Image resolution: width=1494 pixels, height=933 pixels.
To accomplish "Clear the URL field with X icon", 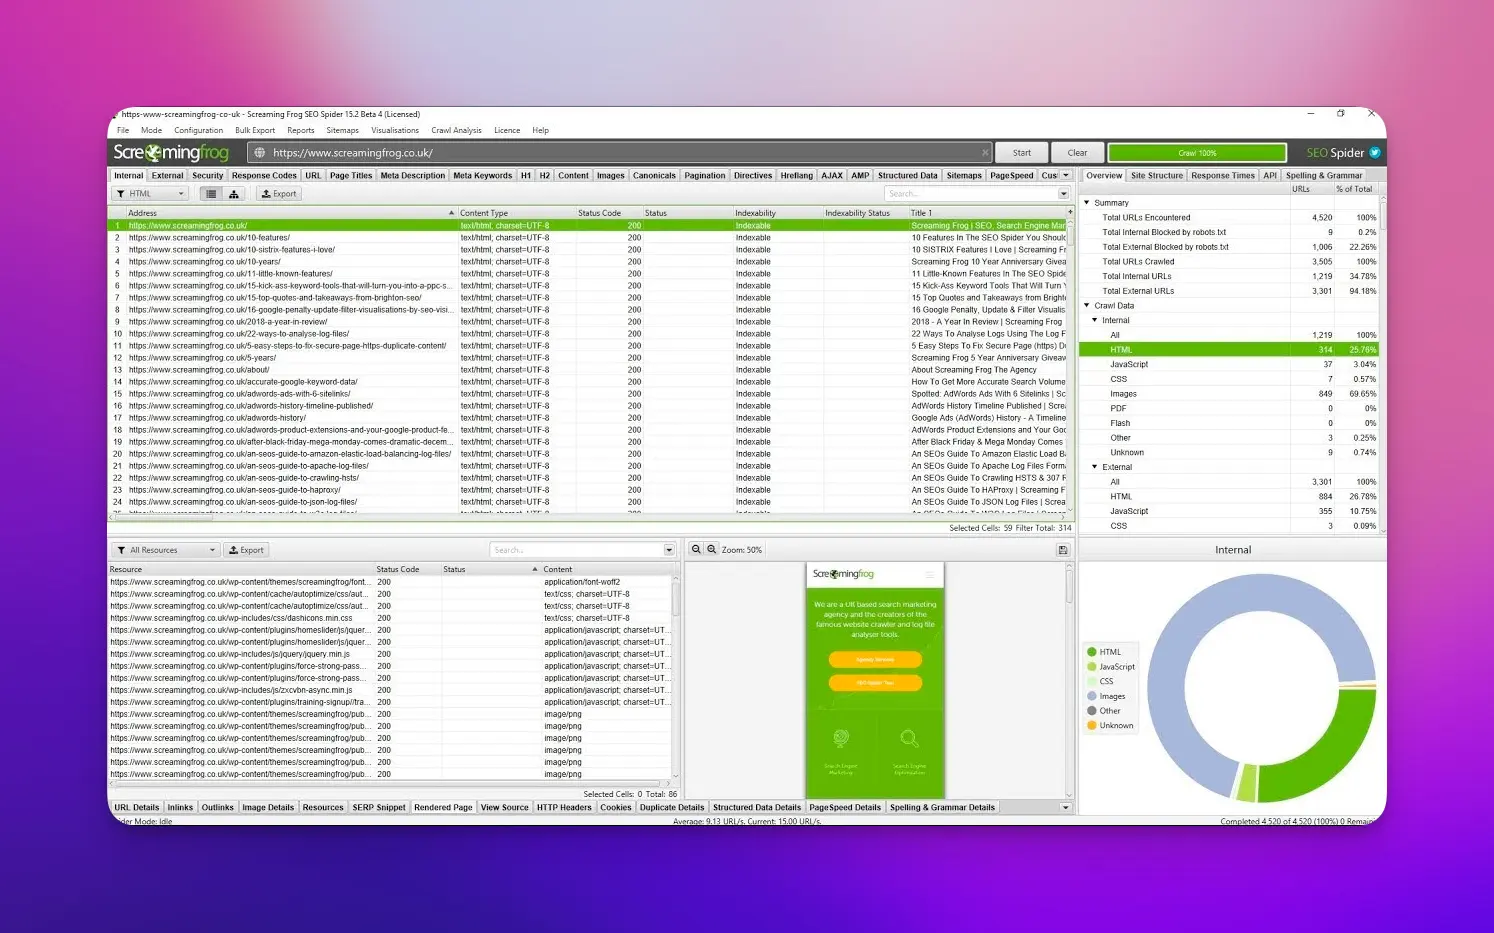I will 985,153.
